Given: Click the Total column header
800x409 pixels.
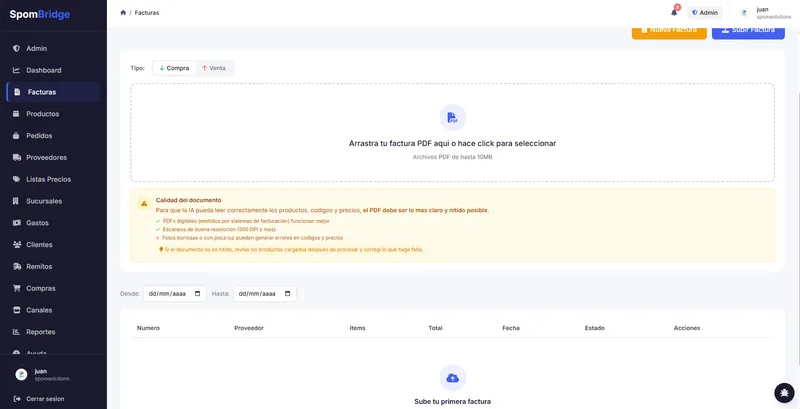Looking at the screenshot, I should (x=435, y=328).
